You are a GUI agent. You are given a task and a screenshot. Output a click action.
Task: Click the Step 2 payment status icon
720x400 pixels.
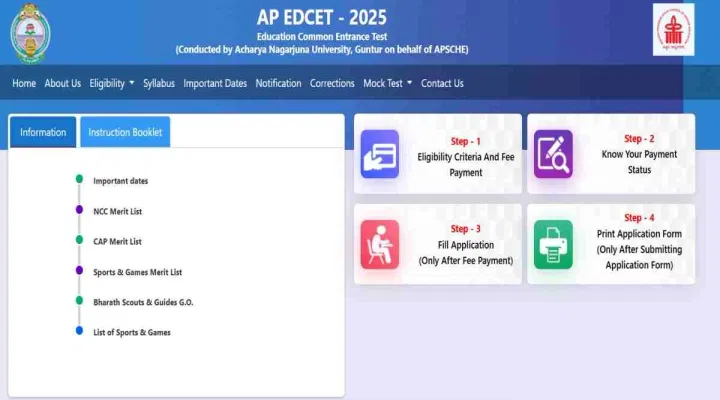[x=553, y=154]
